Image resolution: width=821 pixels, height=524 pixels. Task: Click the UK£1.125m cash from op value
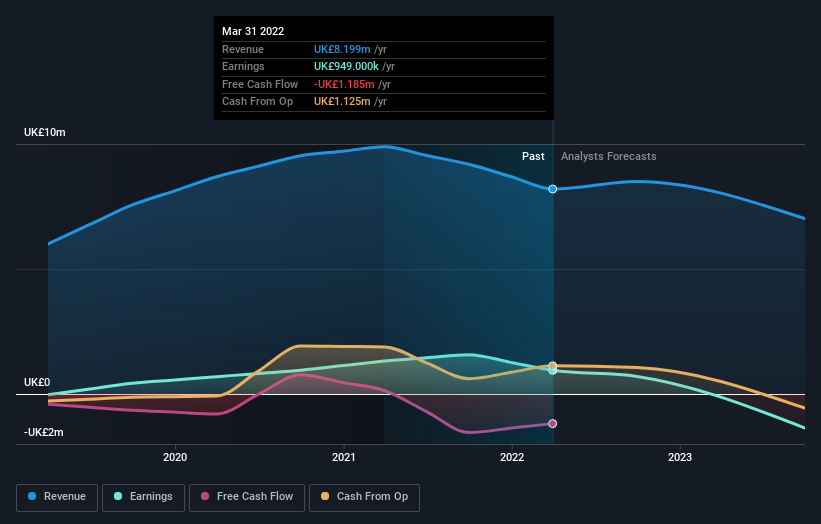point(342,102)
